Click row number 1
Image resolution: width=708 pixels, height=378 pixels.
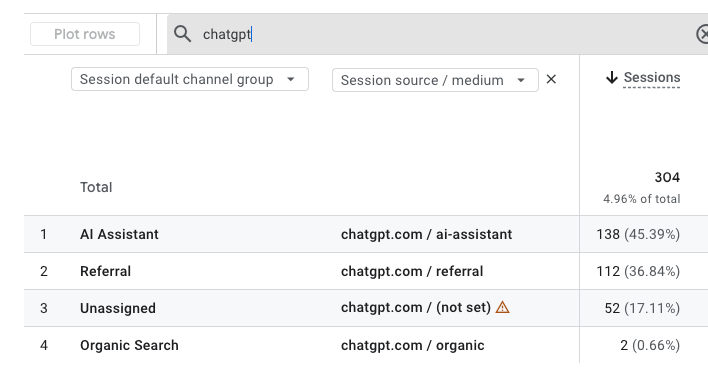click(x=43, y=234)
